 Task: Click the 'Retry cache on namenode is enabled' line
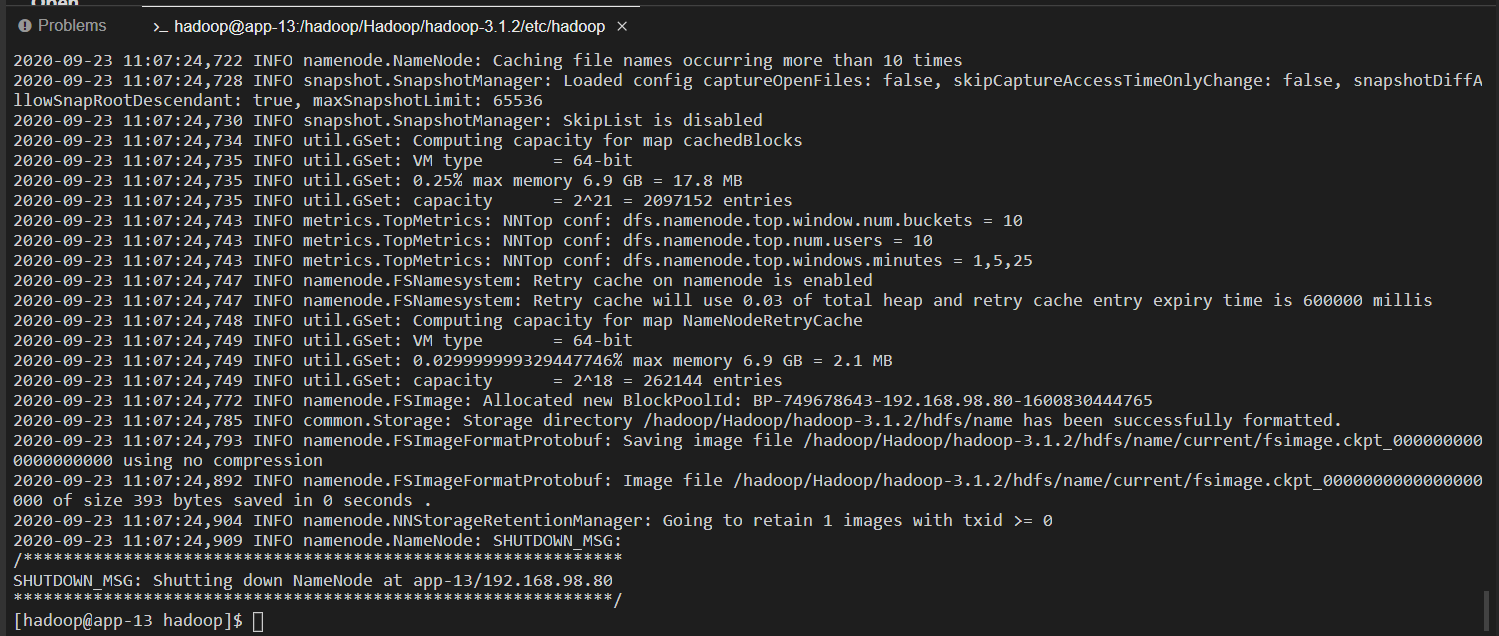coord(443,280)
